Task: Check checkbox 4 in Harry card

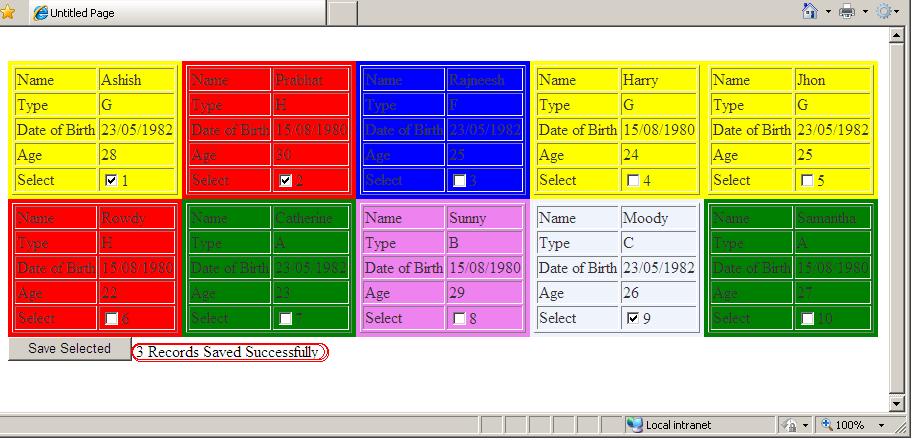Action: coord(634,180)
